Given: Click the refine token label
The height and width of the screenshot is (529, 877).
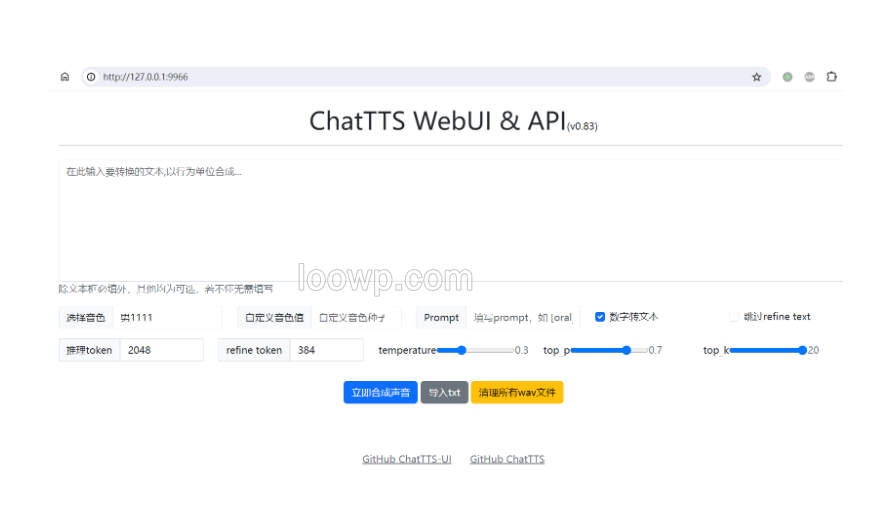Looking at the screenshot, I should [254, 350].
